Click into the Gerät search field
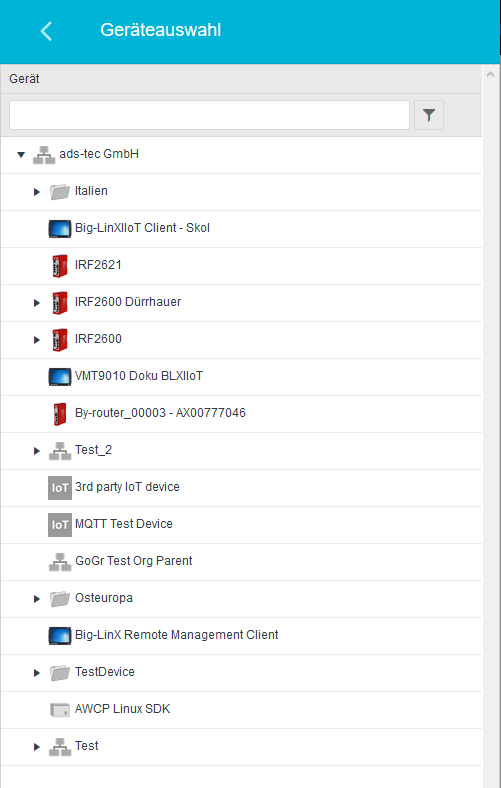 coord(209,115)
